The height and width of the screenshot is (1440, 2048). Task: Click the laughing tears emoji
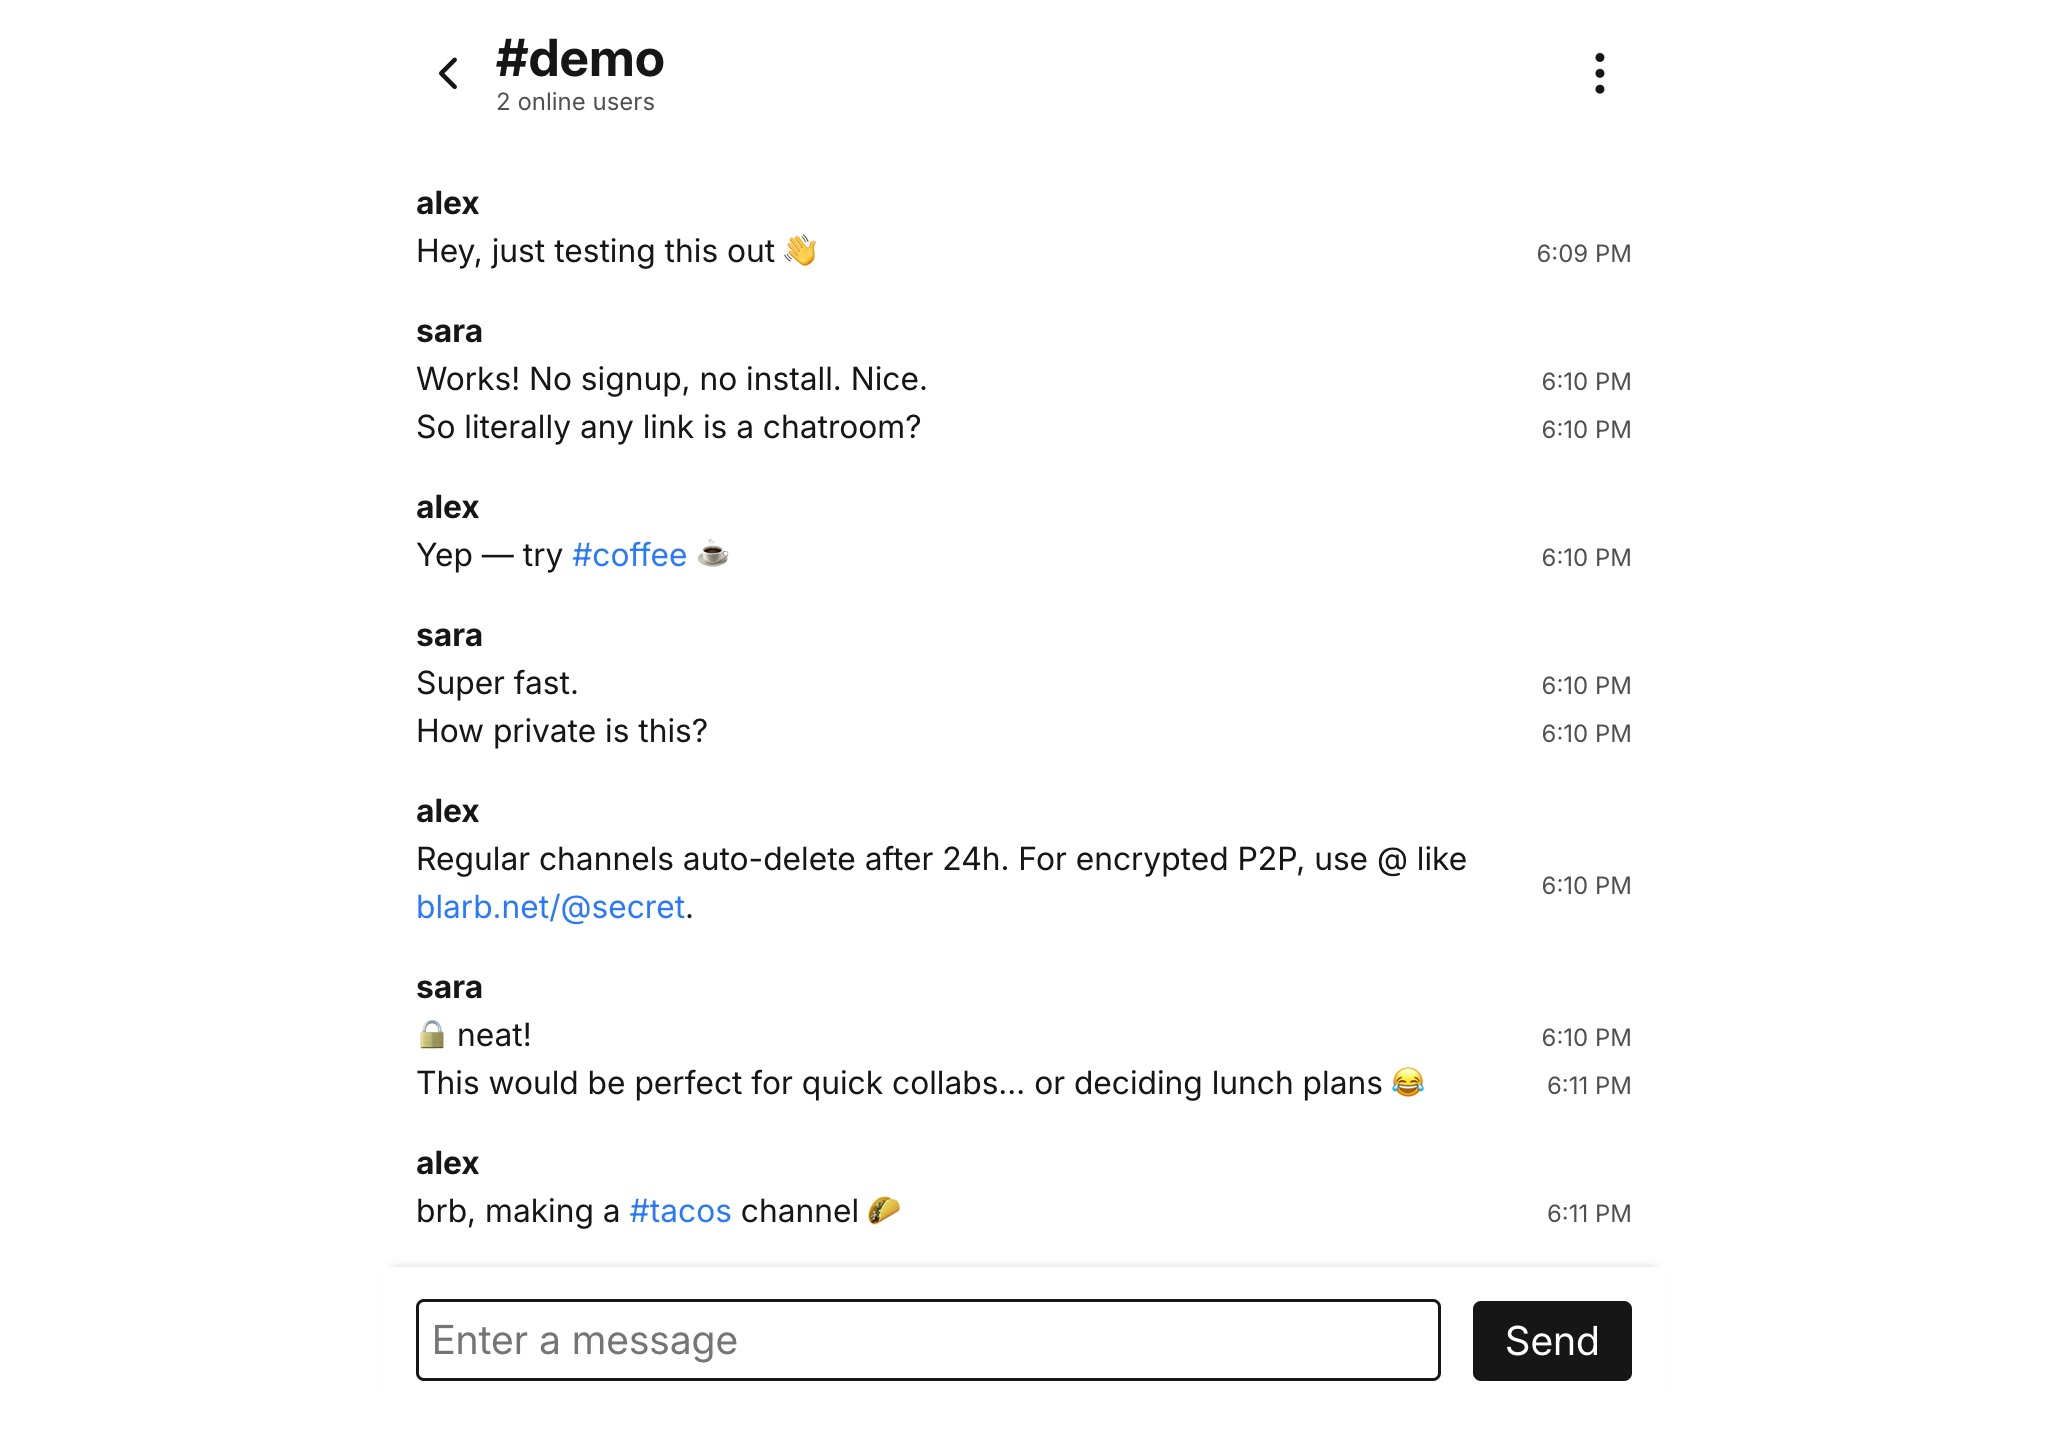point(1407,1082)
